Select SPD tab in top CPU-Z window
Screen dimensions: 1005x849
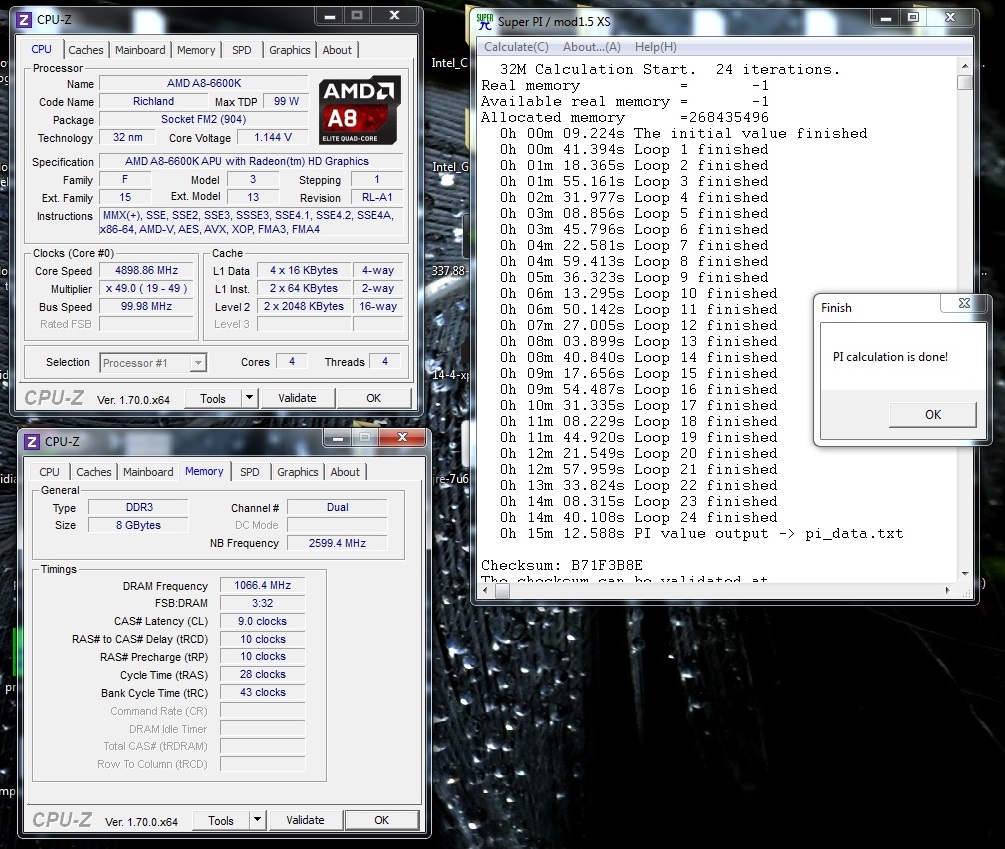242,50
